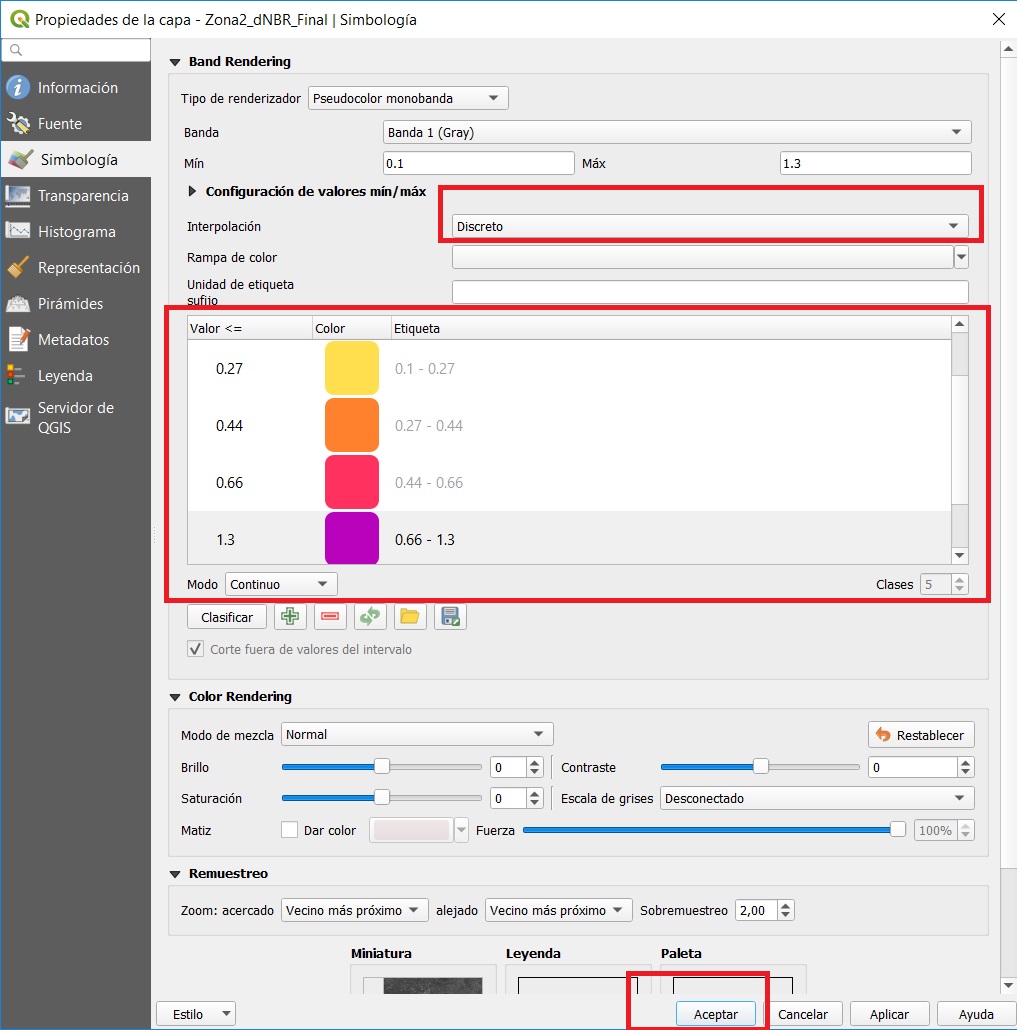The height and width of the screenshot is (1030, 1017).
Task: Click the Máx value input field
Action: coord(874,163)
